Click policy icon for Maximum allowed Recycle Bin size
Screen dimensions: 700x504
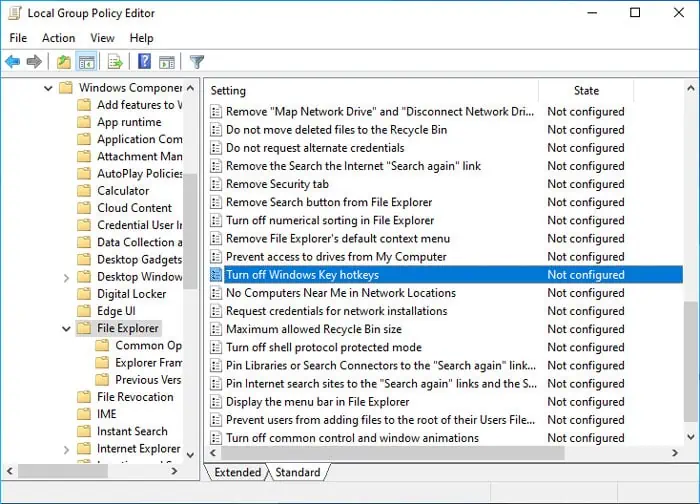[216, 329]
